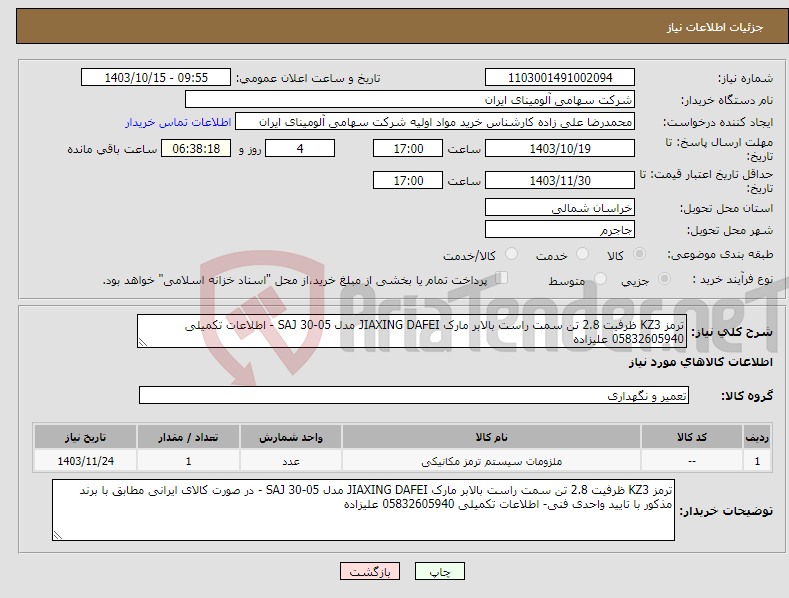The width and height of the screenshot is (789, 598).
Task: Select the خدمت radio button
Action: click(x=582, y=254)
